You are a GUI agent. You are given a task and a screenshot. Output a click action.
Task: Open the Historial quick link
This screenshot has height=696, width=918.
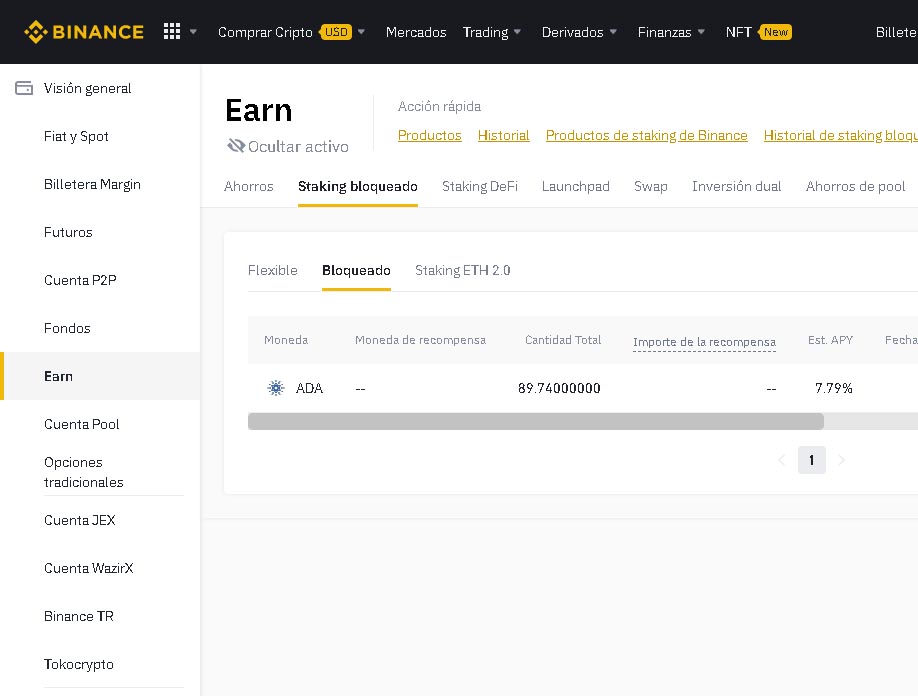[x=503, y=135]
